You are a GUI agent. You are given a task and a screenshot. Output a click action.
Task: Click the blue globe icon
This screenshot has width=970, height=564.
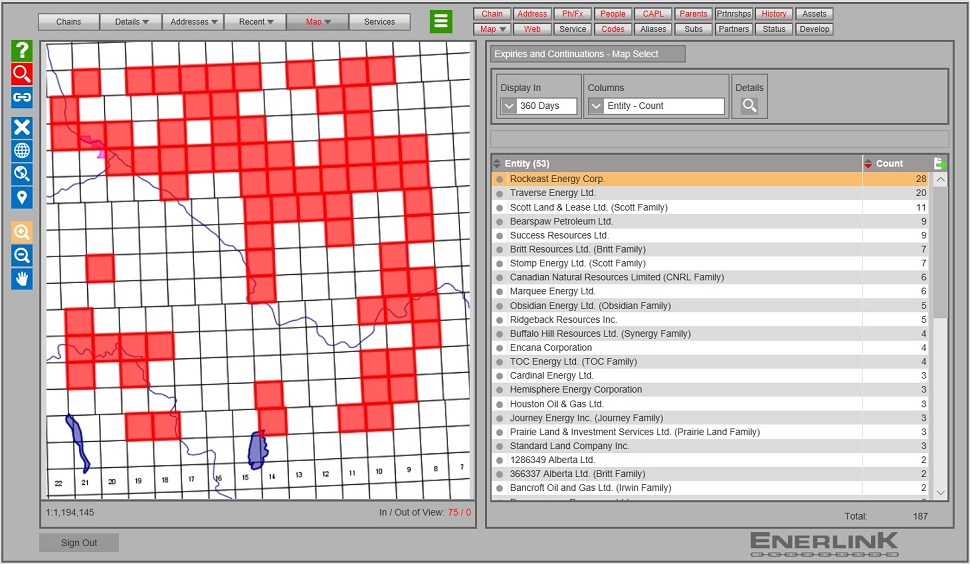(22, 150)
